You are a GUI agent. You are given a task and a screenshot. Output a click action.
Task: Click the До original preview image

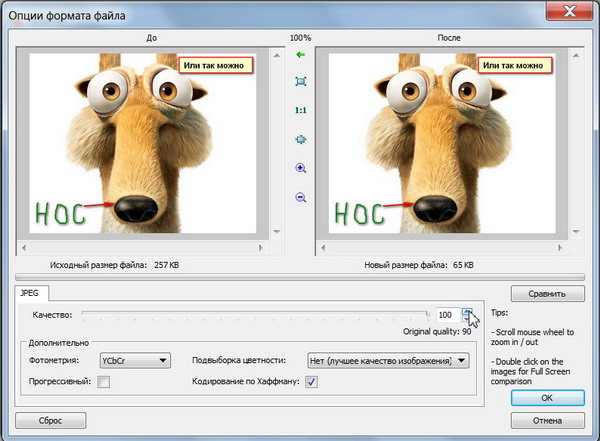(x=143, y=143)
